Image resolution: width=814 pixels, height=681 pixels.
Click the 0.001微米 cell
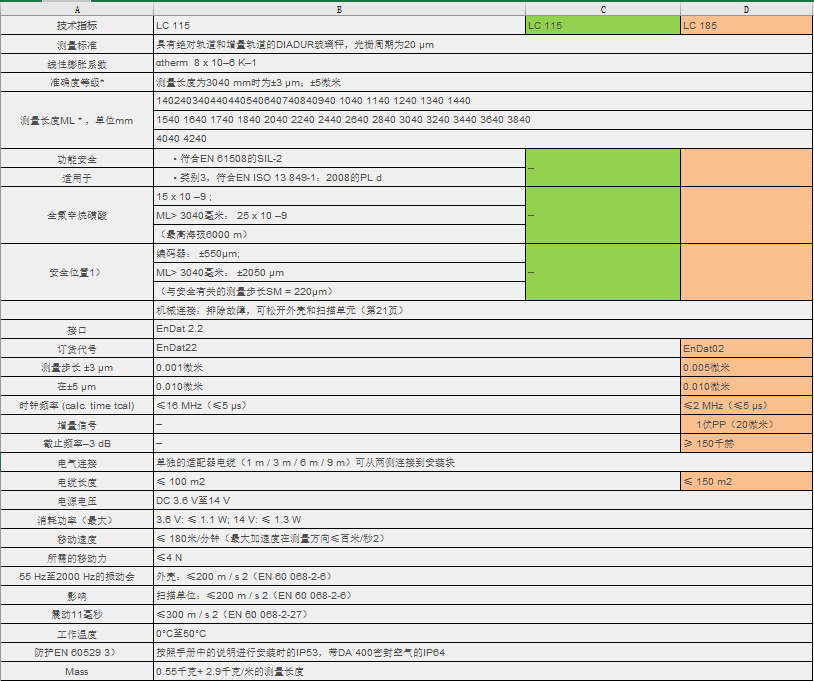[417, 367]
